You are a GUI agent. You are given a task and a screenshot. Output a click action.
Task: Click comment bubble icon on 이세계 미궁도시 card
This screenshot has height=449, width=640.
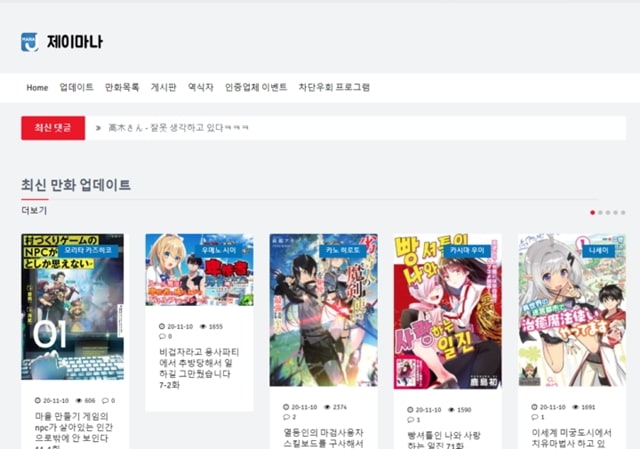tap(534, 417)
